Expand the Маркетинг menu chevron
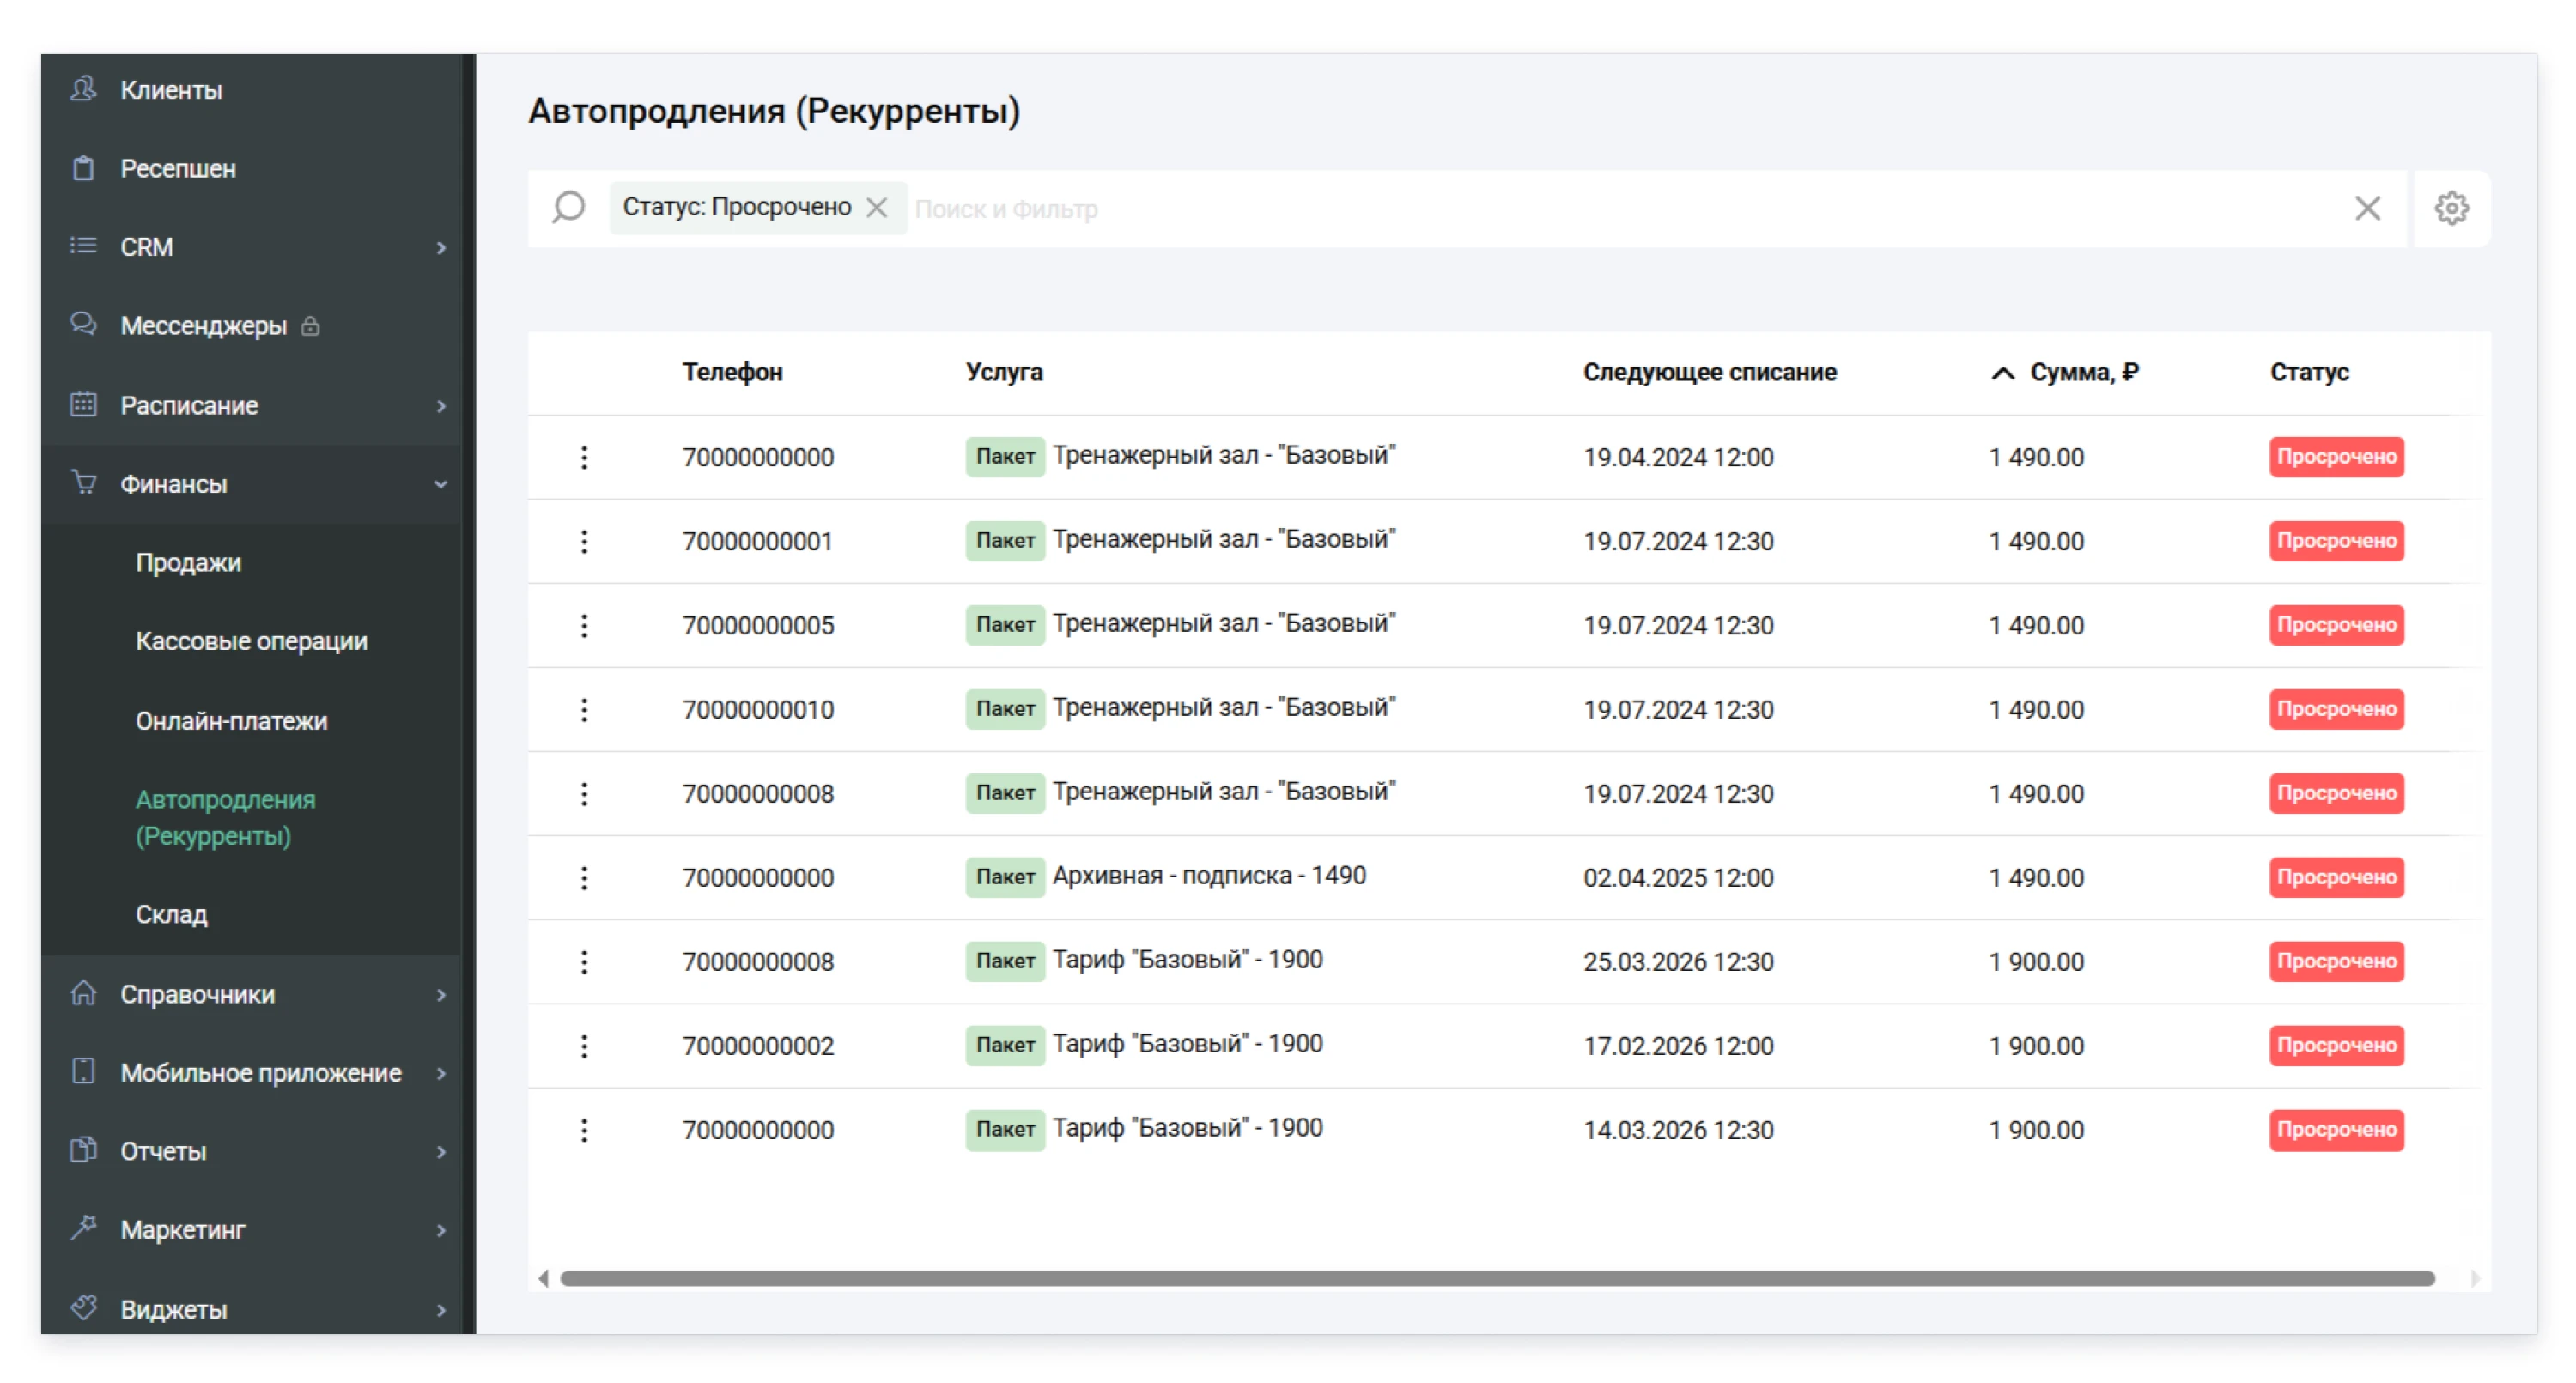 point(441,1229)
